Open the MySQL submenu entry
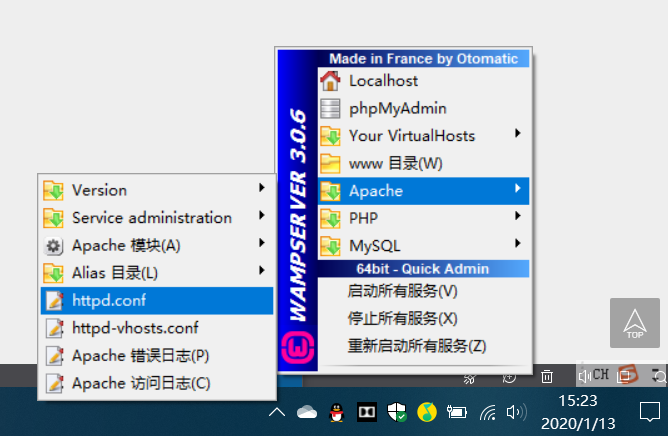This screenshot has width=668, height=436. click(423, 246)
